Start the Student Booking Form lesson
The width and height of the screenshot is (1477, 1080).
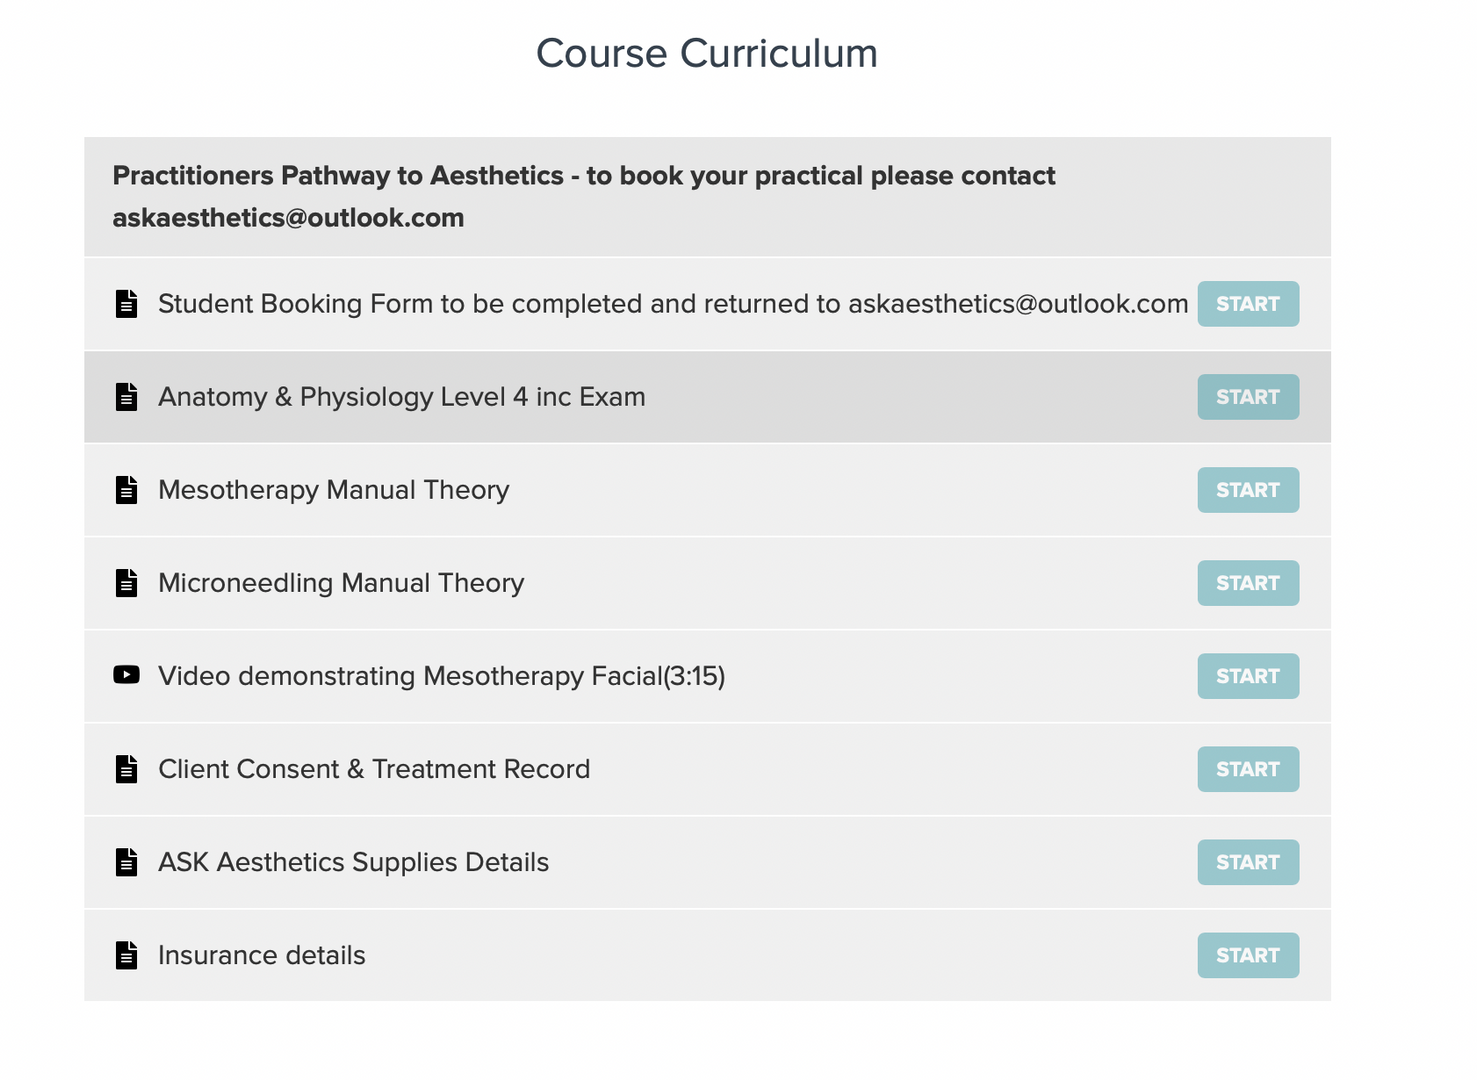click(x=1247, y=304)
